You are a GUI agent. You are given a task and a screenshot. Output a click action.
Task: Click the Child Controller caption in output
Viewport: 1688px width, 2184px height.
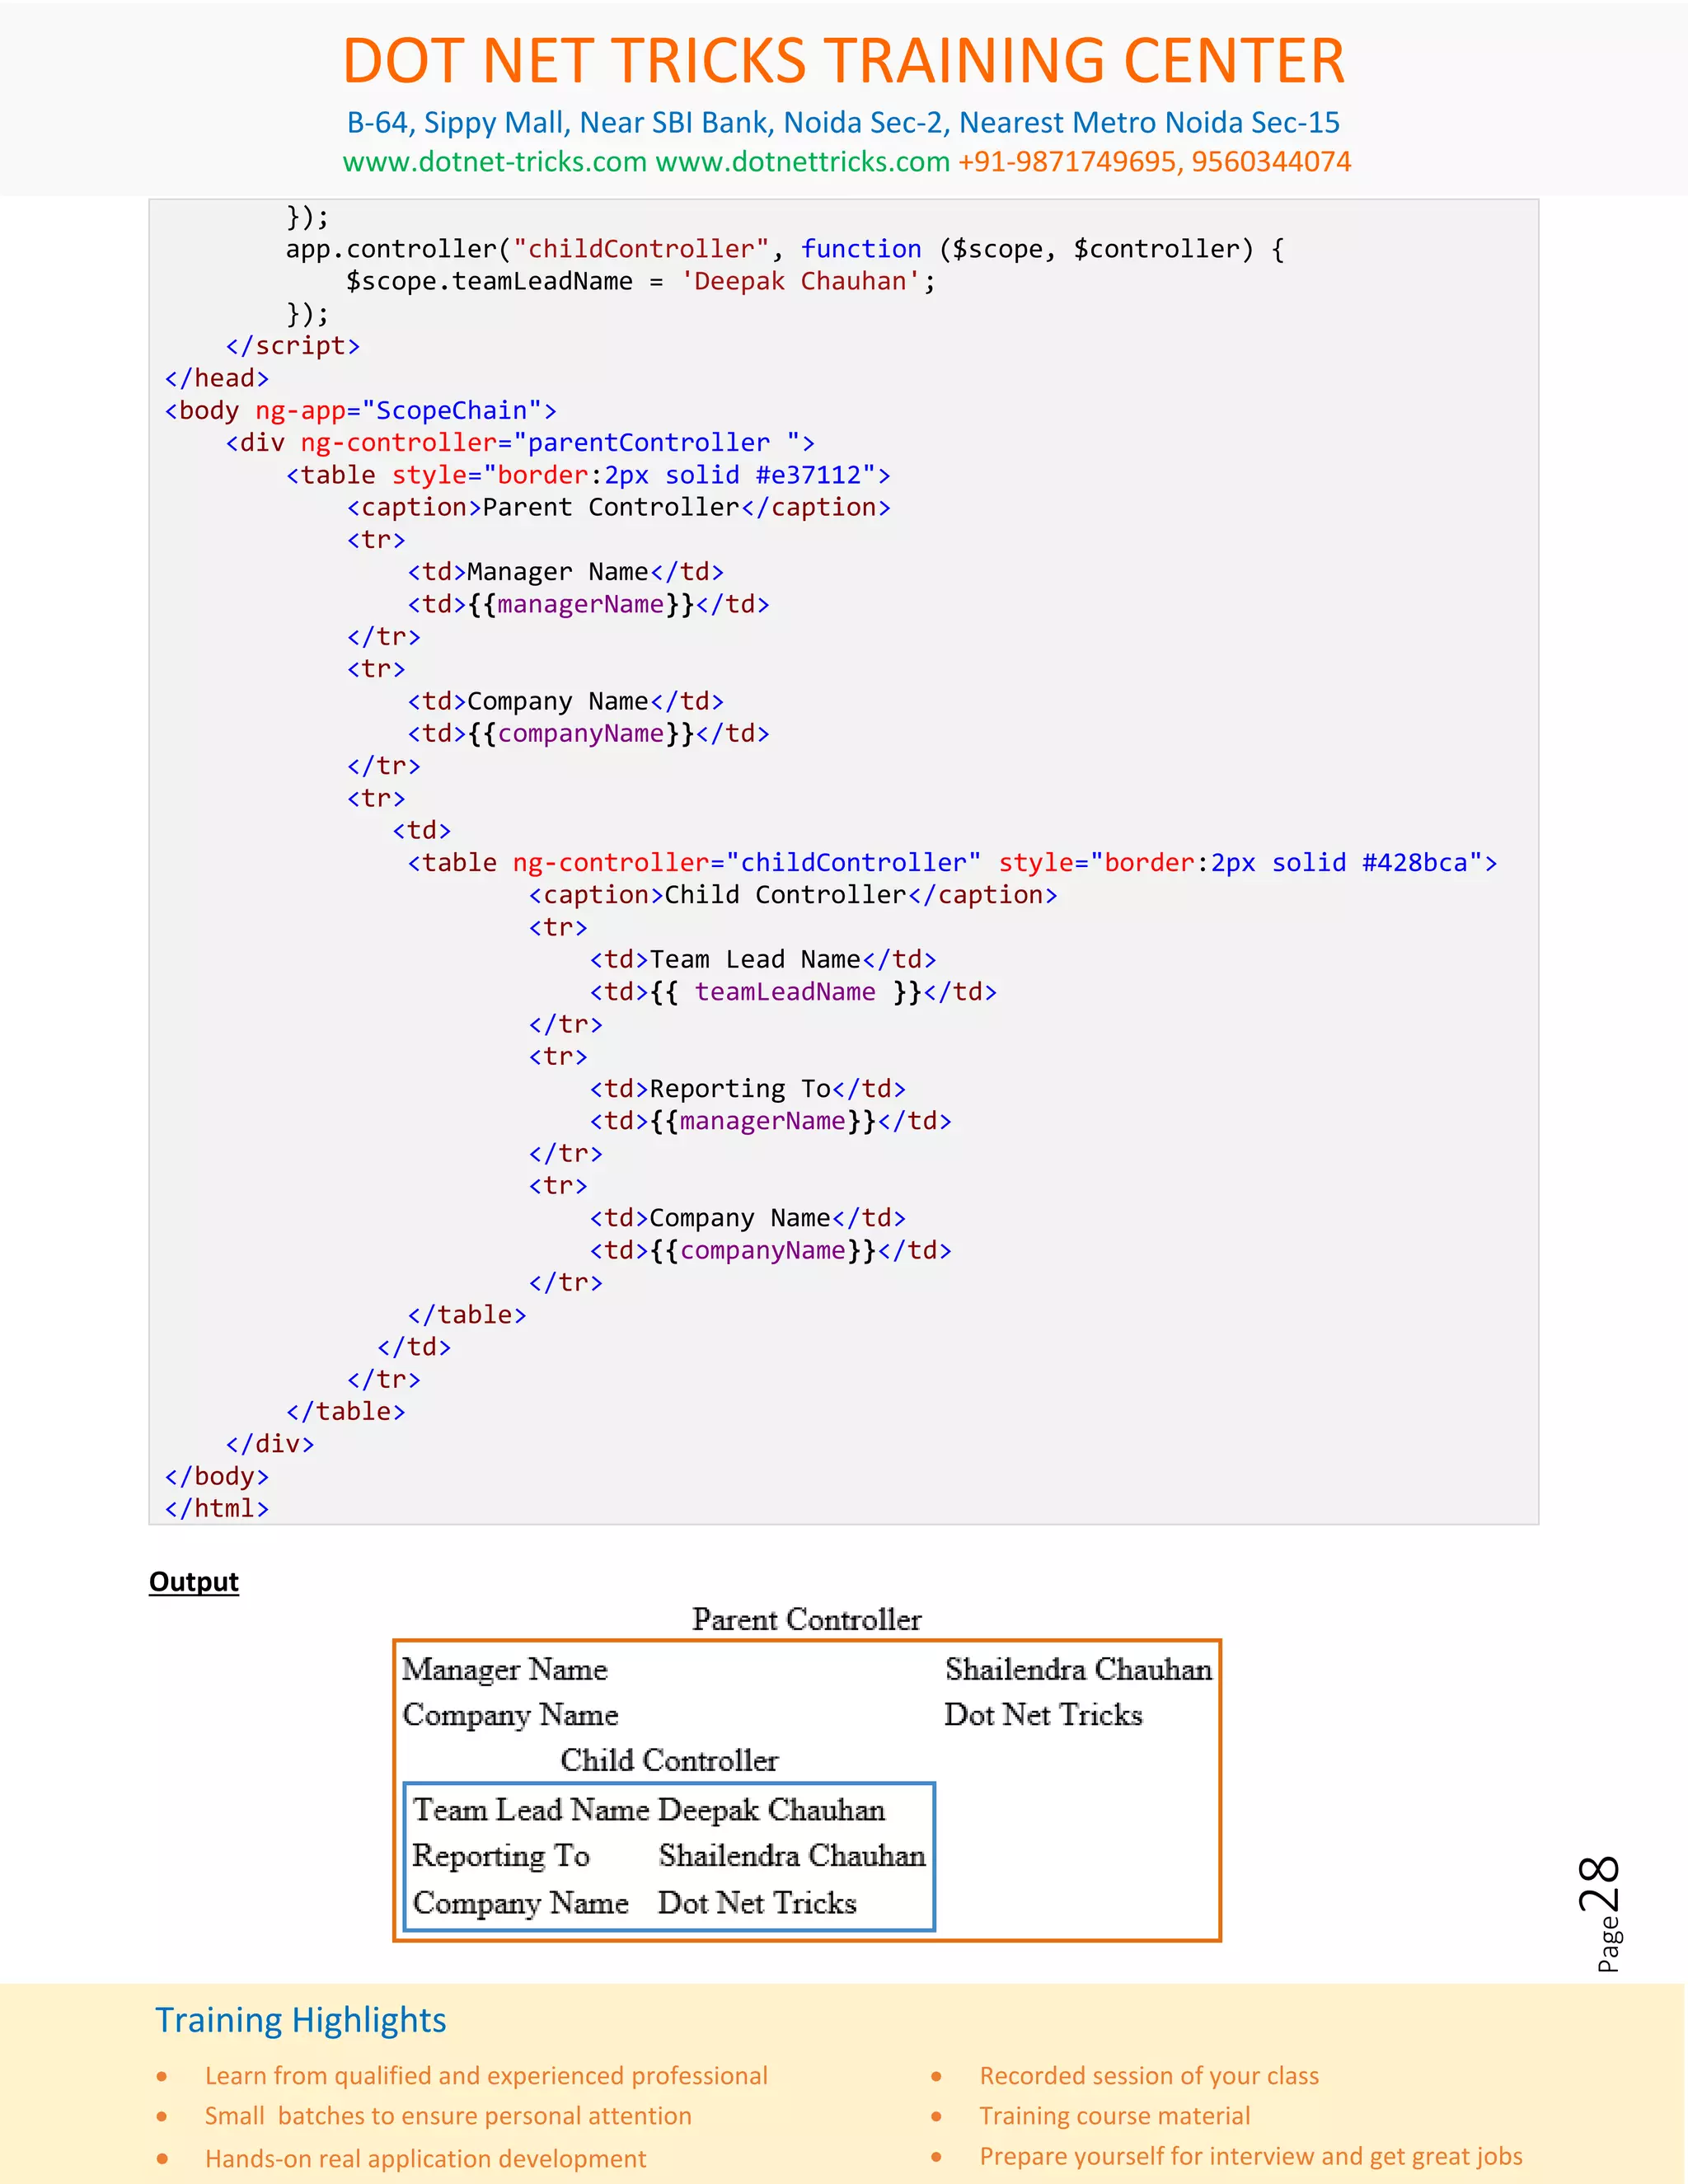668,1760
